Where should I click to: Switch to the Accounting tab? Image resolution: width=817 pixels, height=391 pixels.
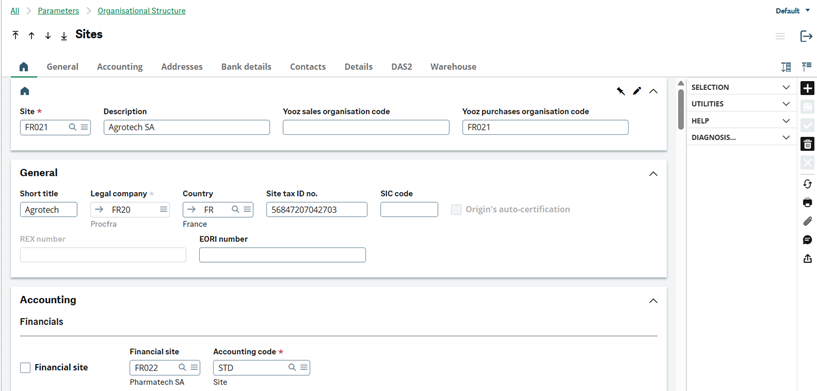(x=120, y=67)
